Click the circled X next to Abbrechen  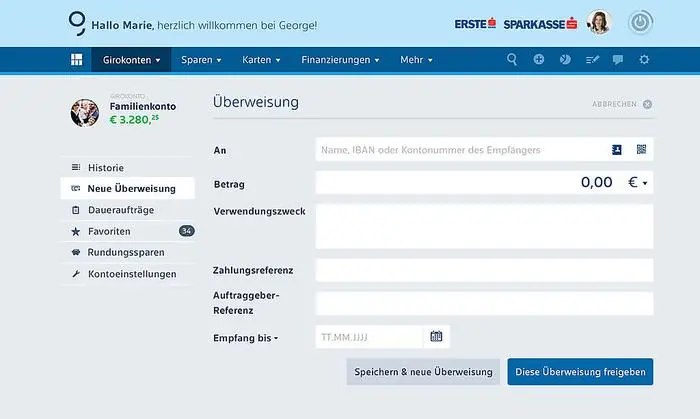[647, 104]
